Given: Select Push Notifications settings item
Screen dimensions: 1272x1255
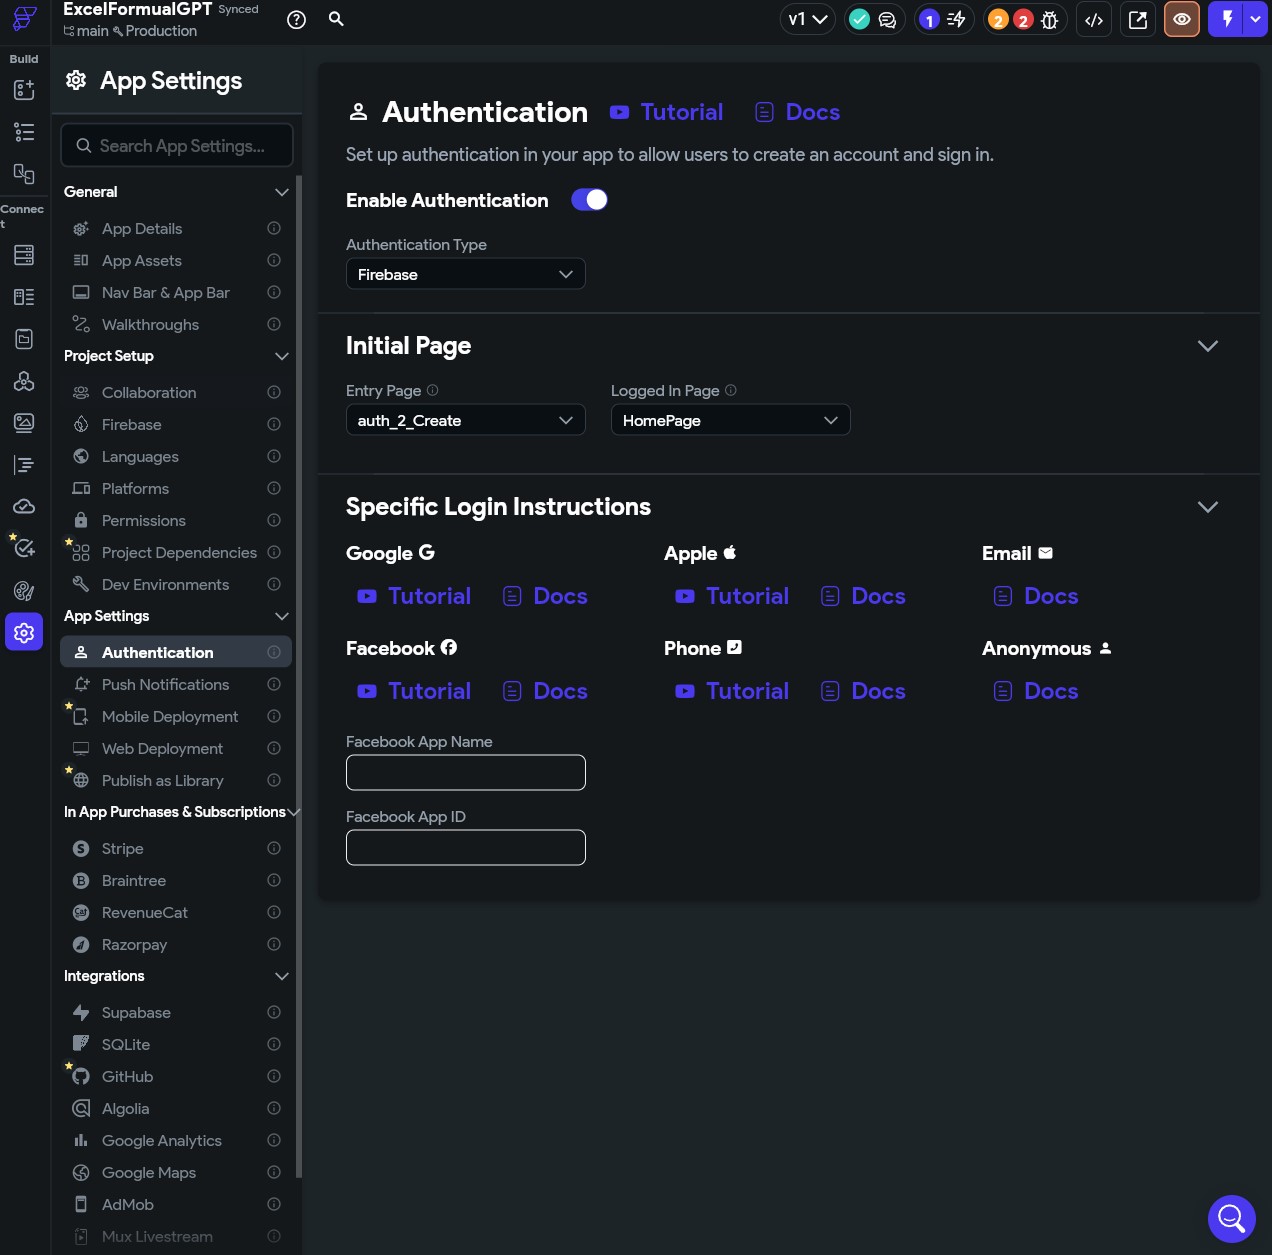Looking at the screenshot, I should tap(176, 684).
